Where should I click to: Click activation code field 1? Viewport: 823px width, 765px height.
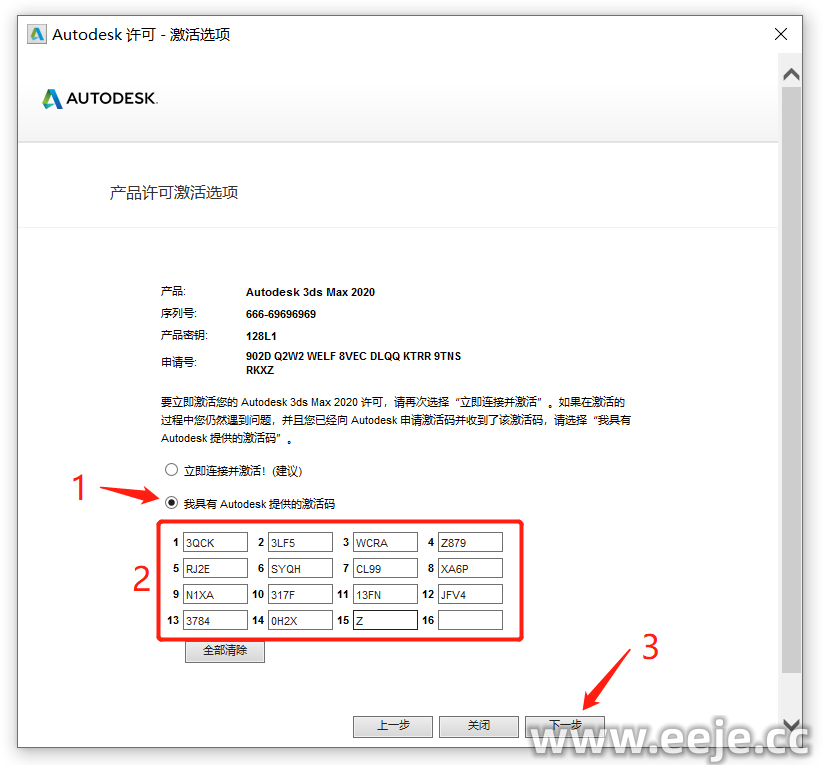point(214,542)
